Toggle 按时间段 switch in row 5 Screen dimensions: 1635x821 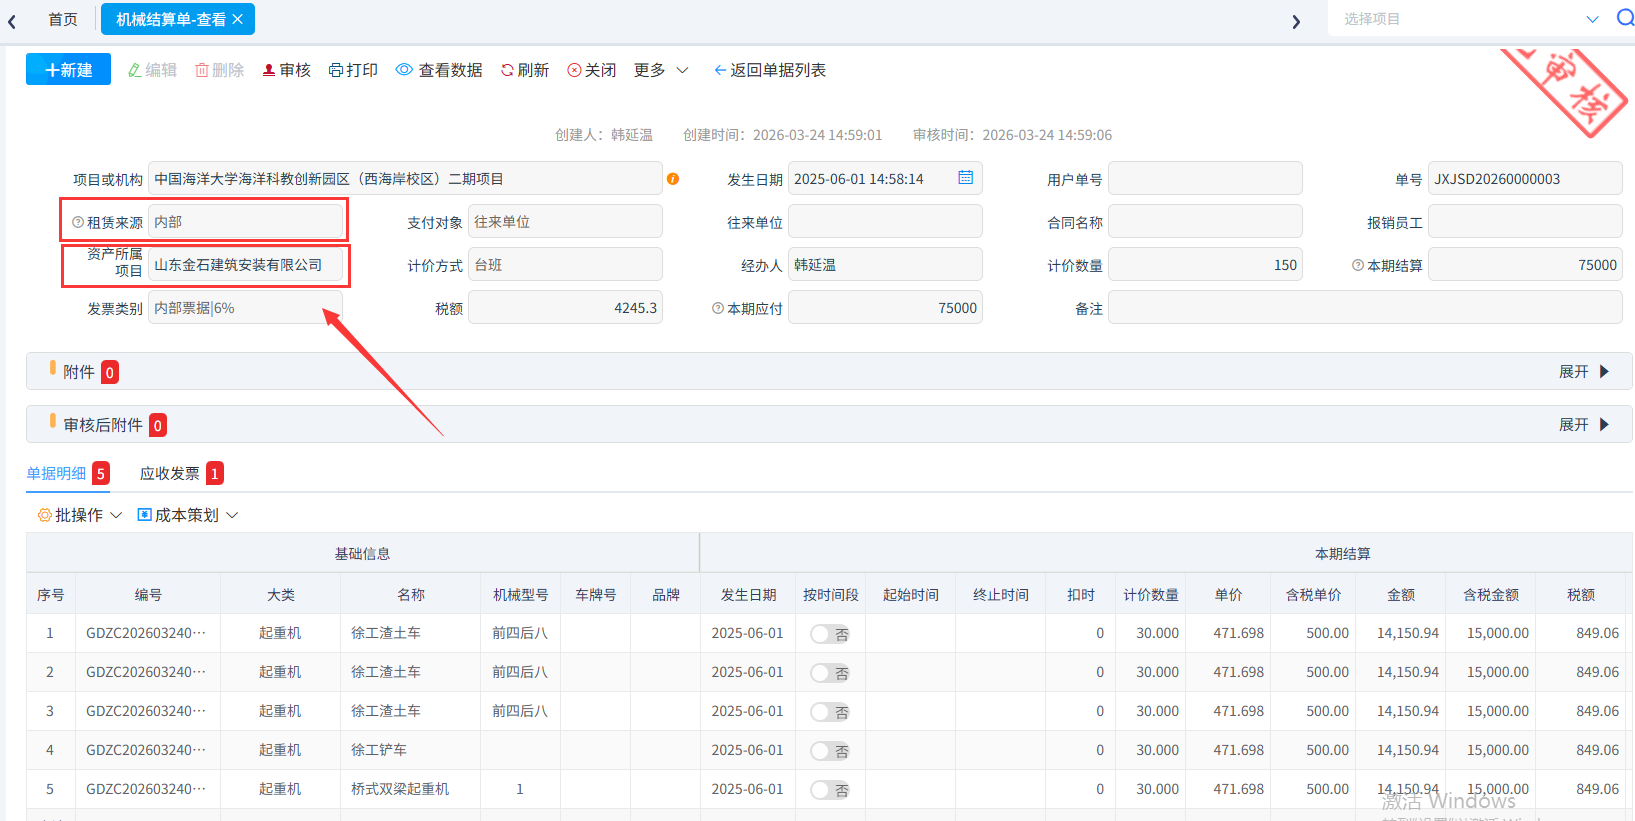830,790
